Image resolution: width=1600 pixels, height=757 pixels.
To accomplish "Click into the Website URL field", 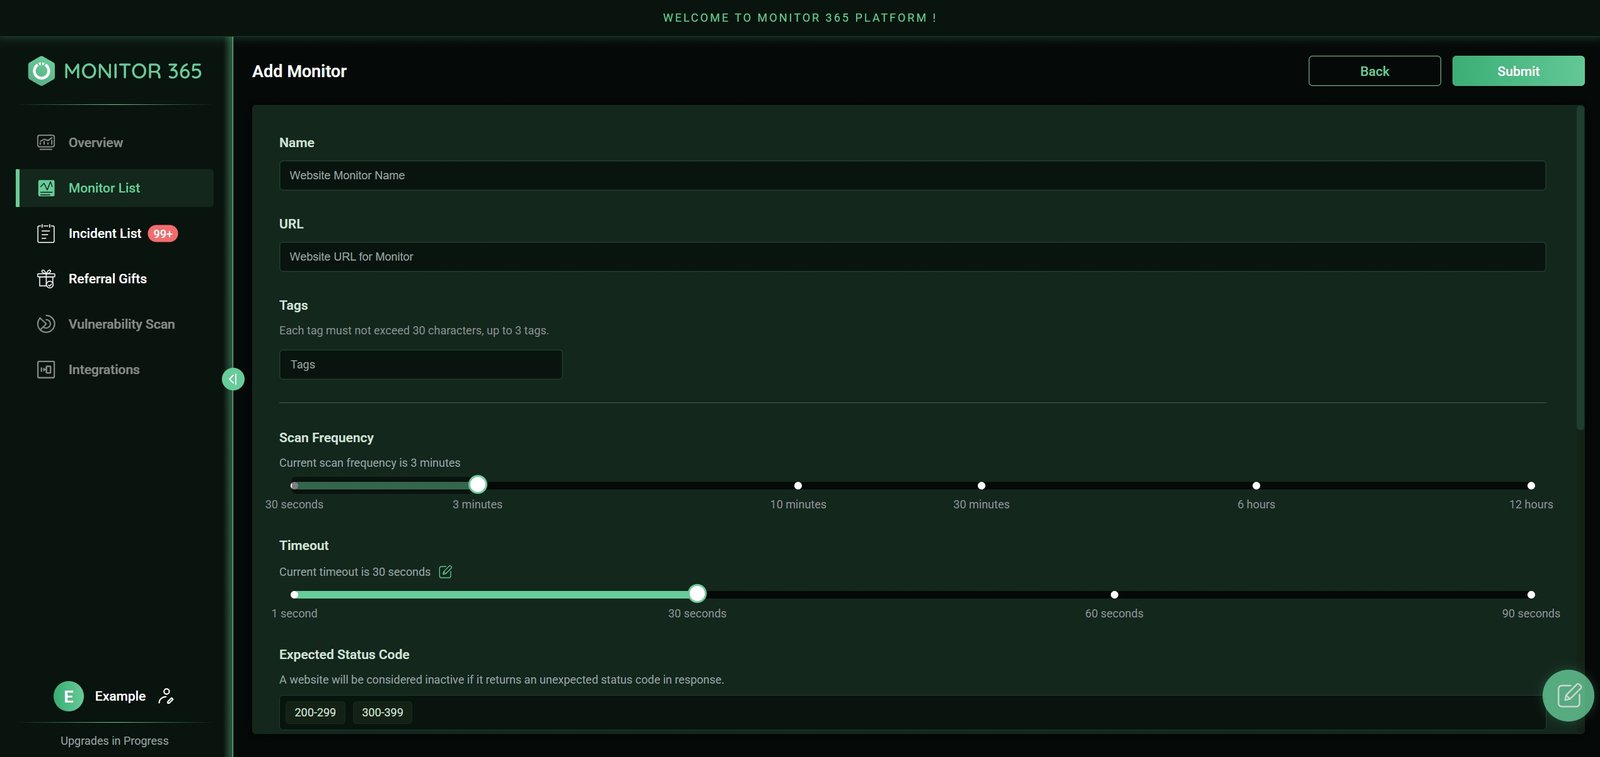I will point(911,257).
